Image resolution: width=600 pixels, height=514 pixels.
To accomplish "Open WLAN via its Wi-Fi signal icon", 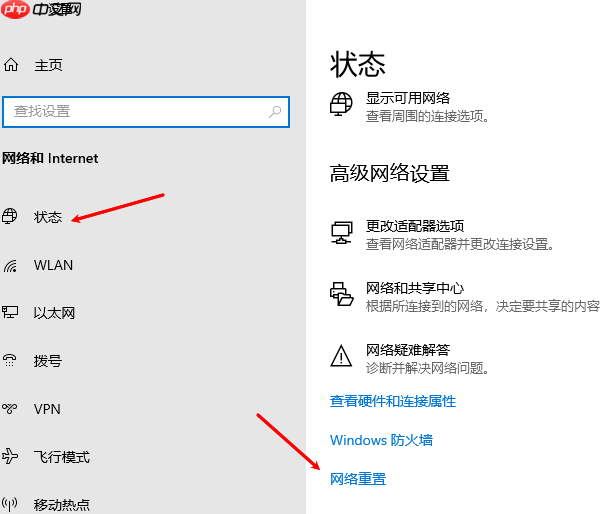I will pyautogui.click(x=11, y=265).
